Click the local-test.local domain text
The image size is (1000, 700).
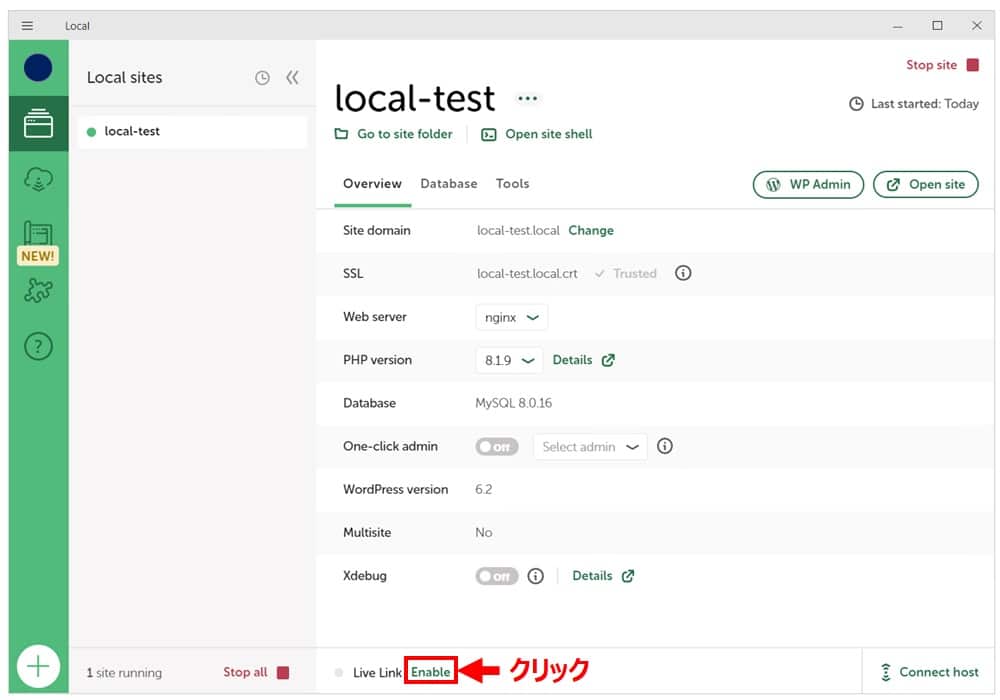tap(518, 230)
